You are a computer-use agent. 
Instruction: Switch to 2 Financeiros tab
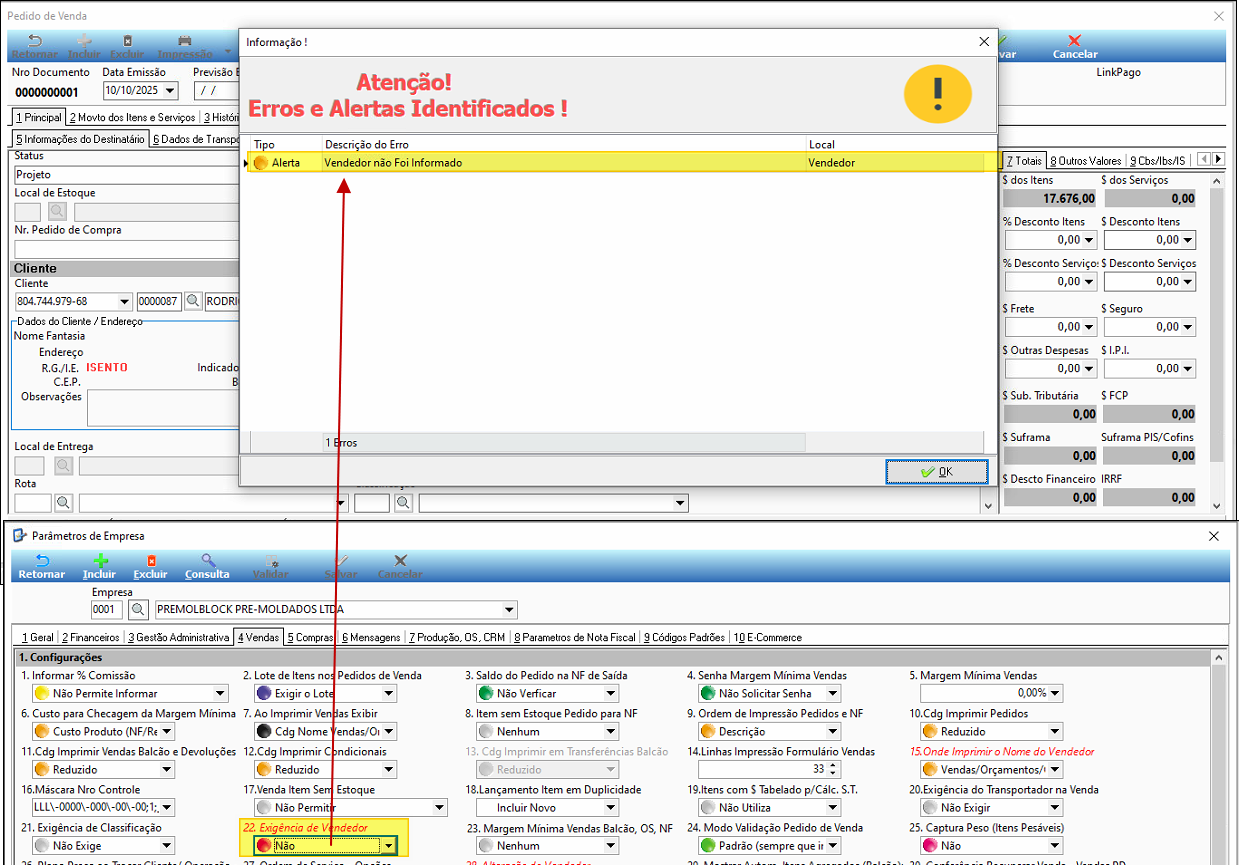click(90, 637)
